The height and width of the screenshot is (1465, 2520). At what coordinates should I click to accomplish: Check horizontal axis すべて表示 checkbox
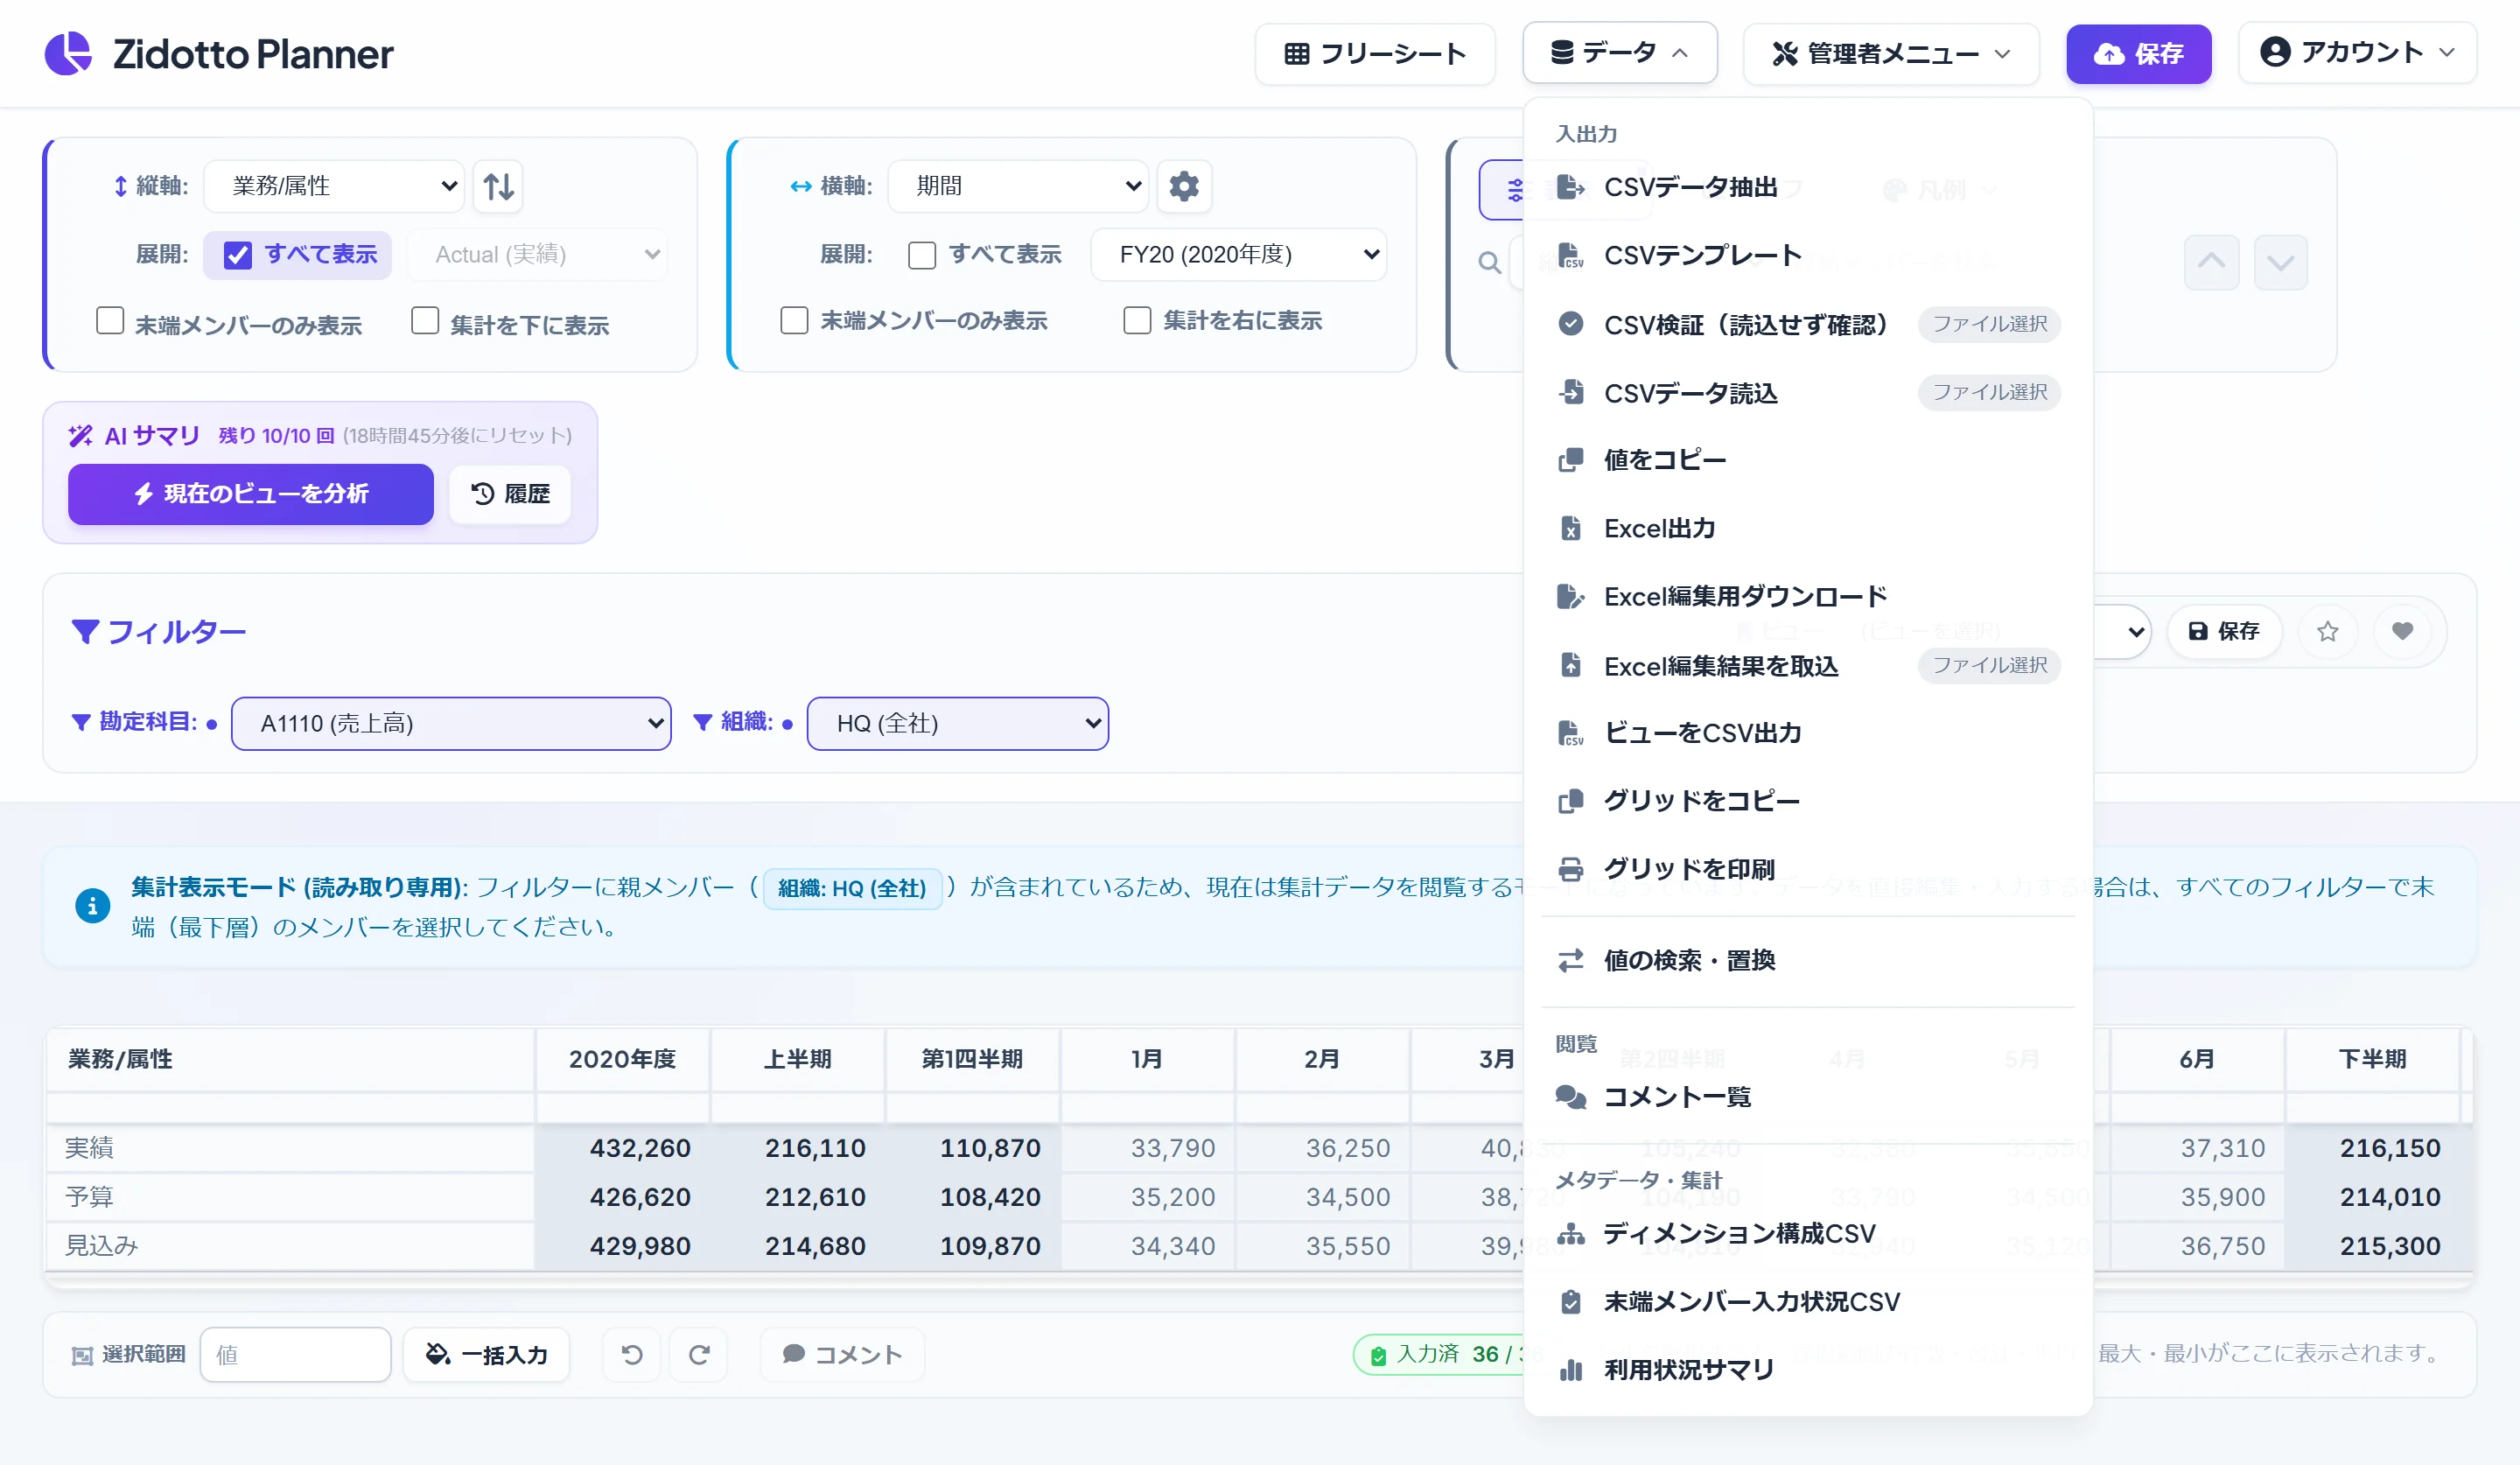pos(921,255)
